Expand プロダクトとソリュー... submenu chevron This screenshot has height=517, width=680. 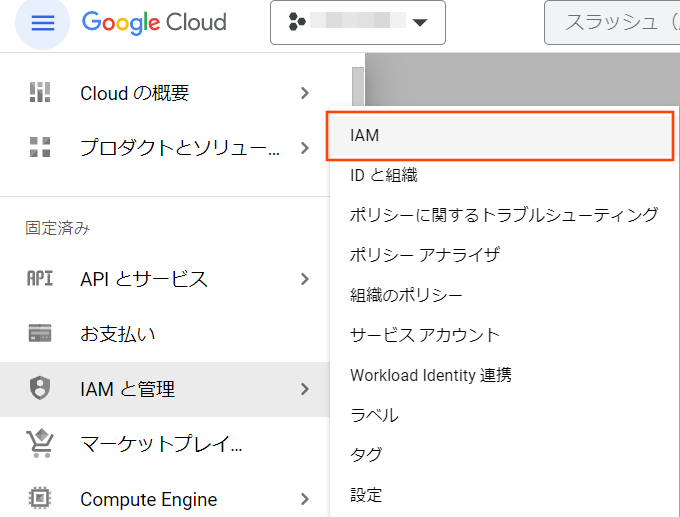pyautogui.click(x=305, y=148)
